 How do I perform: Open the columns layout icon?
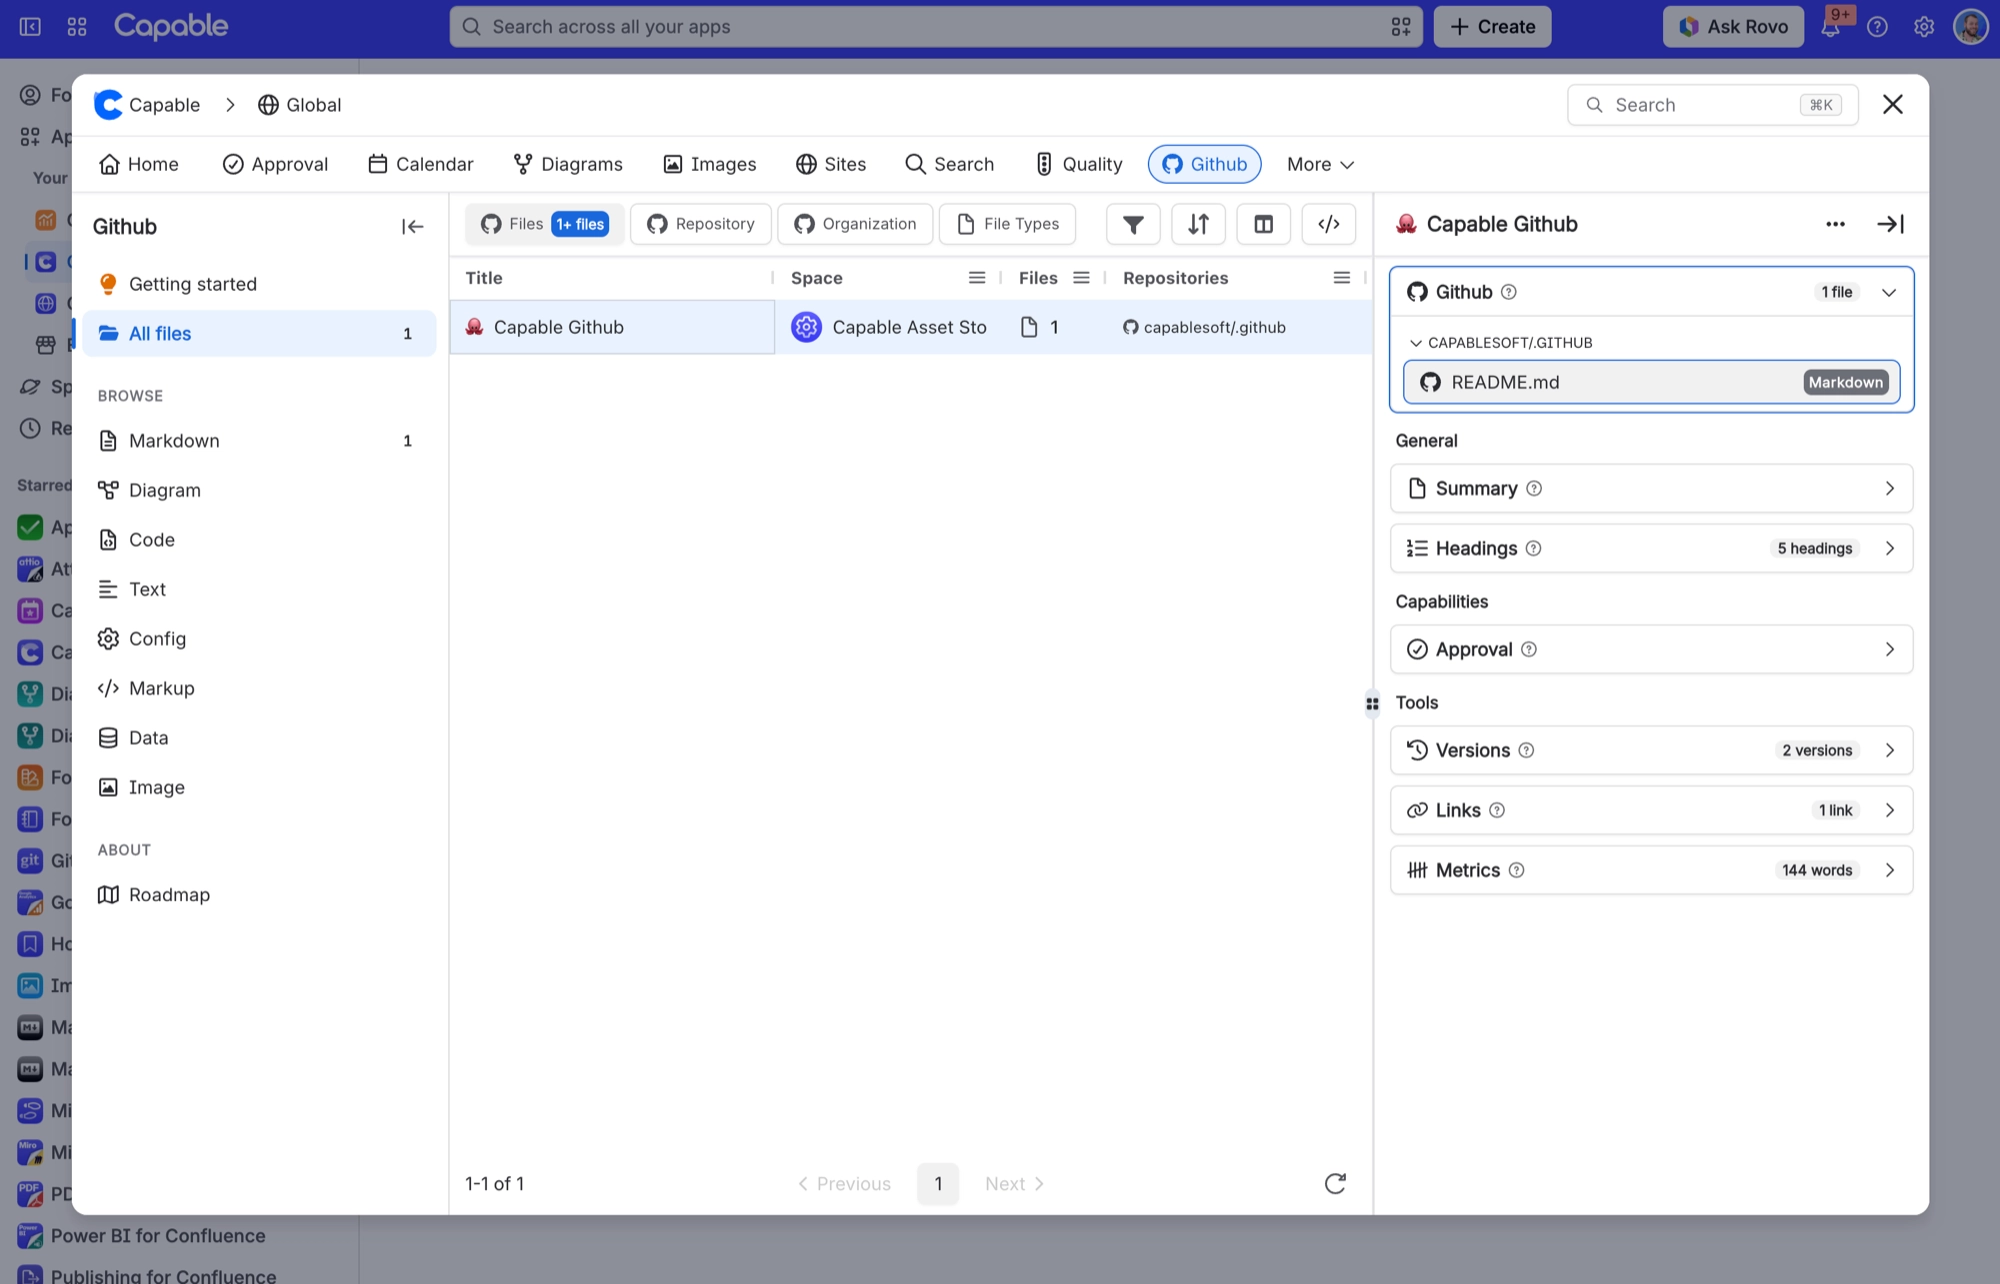[1264, 224]
